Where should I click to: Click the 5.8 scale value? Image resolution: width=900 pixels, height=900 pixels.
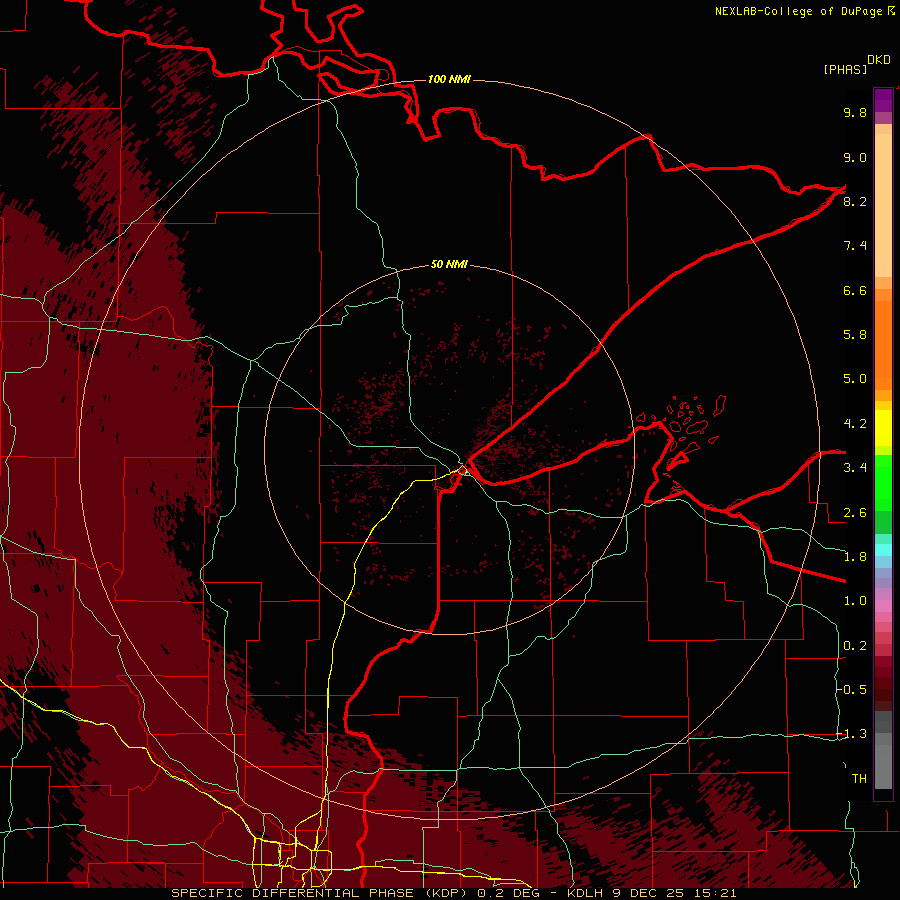[855, 335]
